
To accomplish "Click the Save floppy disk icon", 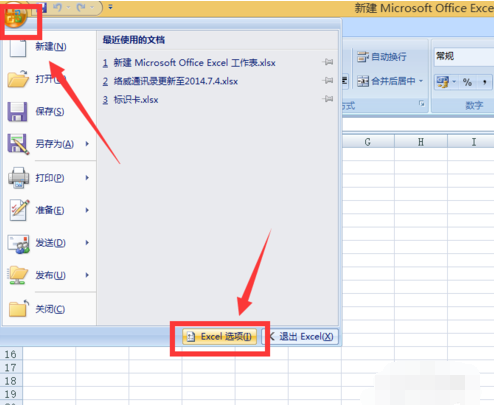I will (x=17, y=112).
